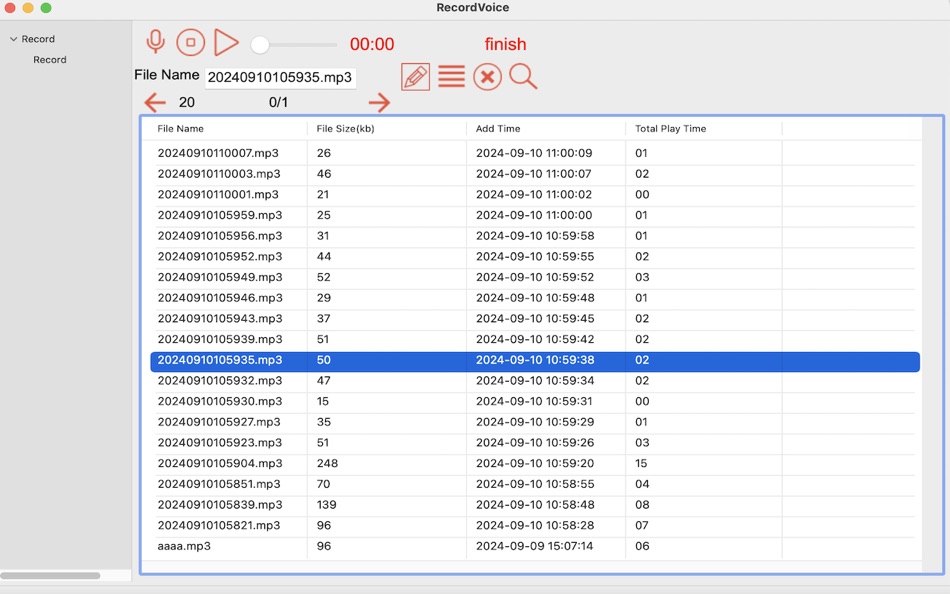Click the File Name text field
950x594 pixels.
tap(281, 78)
